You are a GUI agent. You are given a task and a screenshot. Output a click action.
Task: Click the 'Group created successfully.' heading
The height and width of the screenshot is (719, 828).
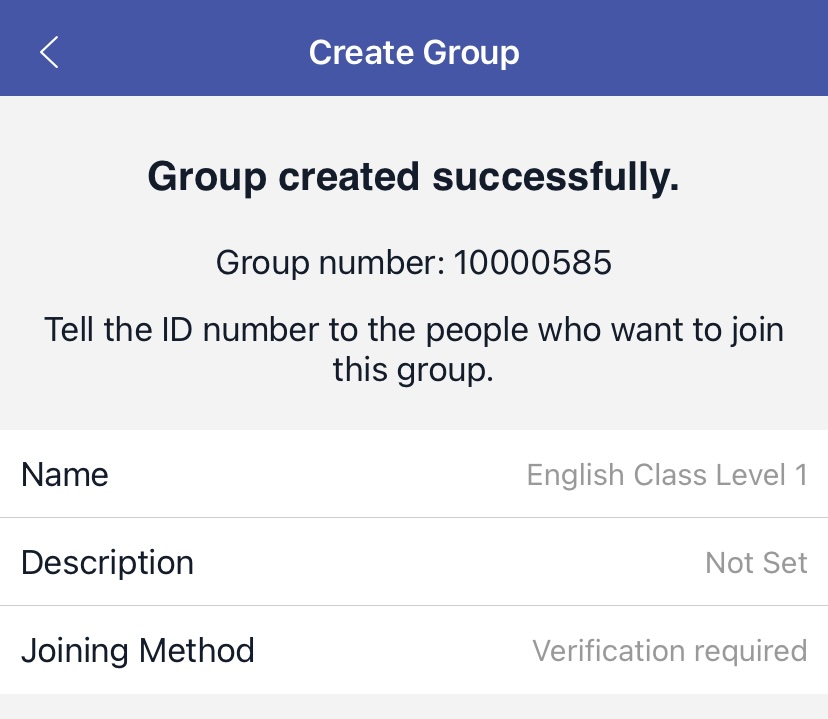click(x=414, y=177)
